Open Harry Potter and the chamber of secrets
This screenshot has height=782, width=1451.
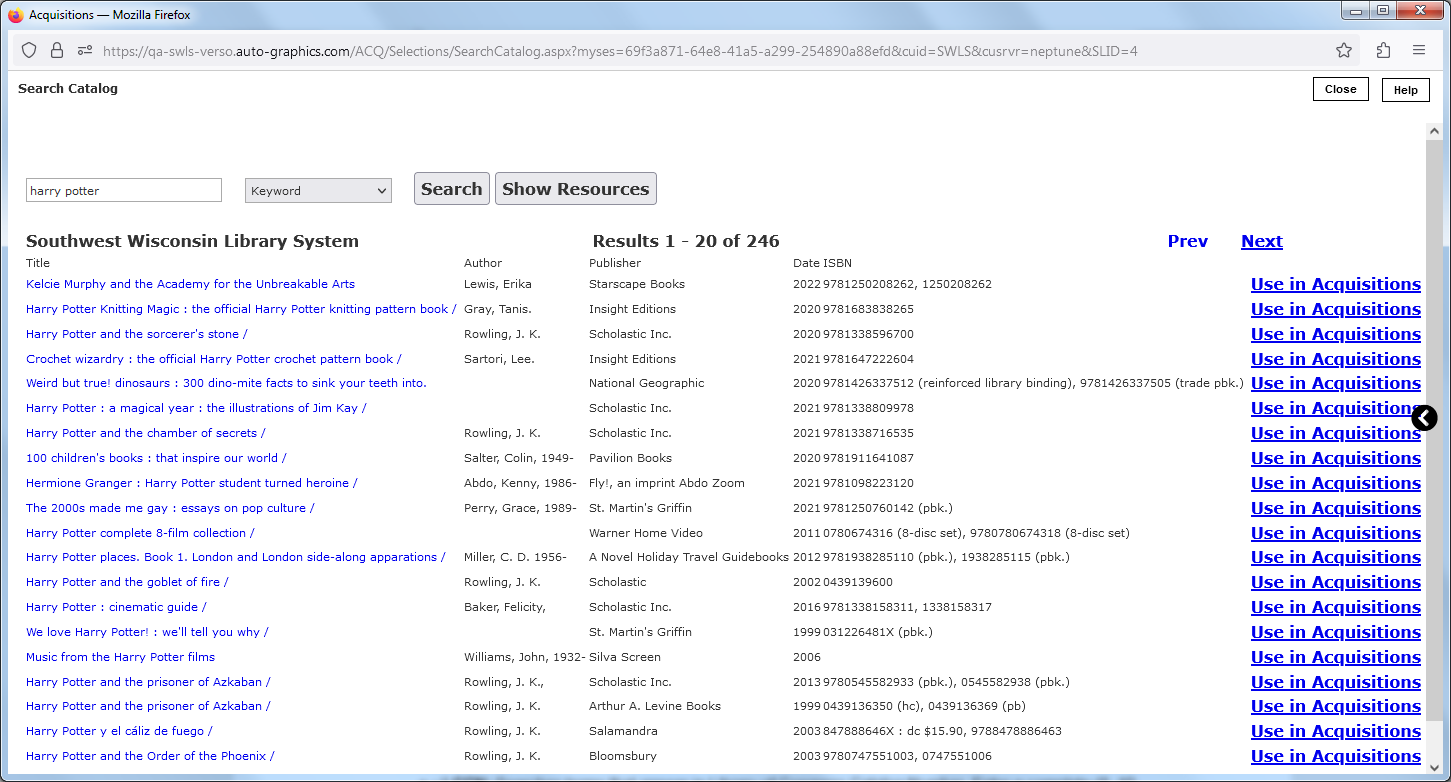146,433
